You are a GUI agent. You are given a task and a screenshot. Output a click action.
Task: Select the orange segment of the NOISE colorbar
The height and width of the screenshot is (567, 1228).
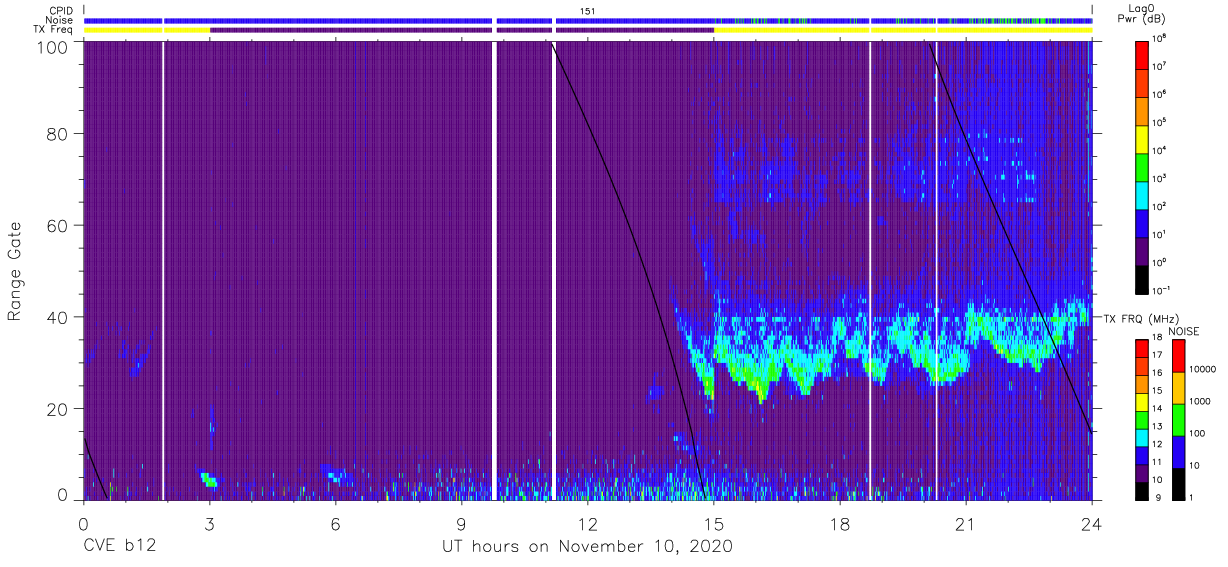point(1181,388)
